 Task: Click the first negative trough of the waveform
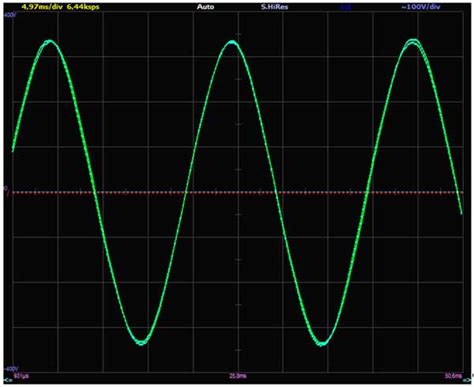pos(141,342)
